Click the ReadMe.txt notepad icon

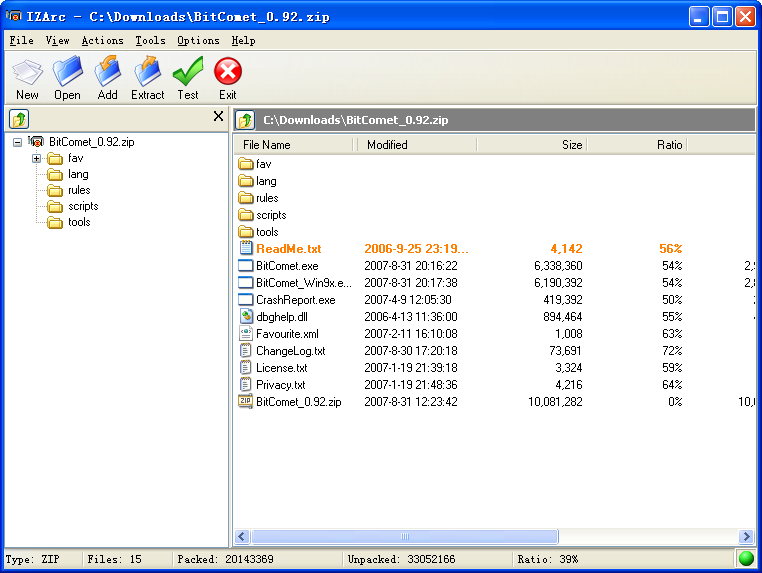point(246,248)
